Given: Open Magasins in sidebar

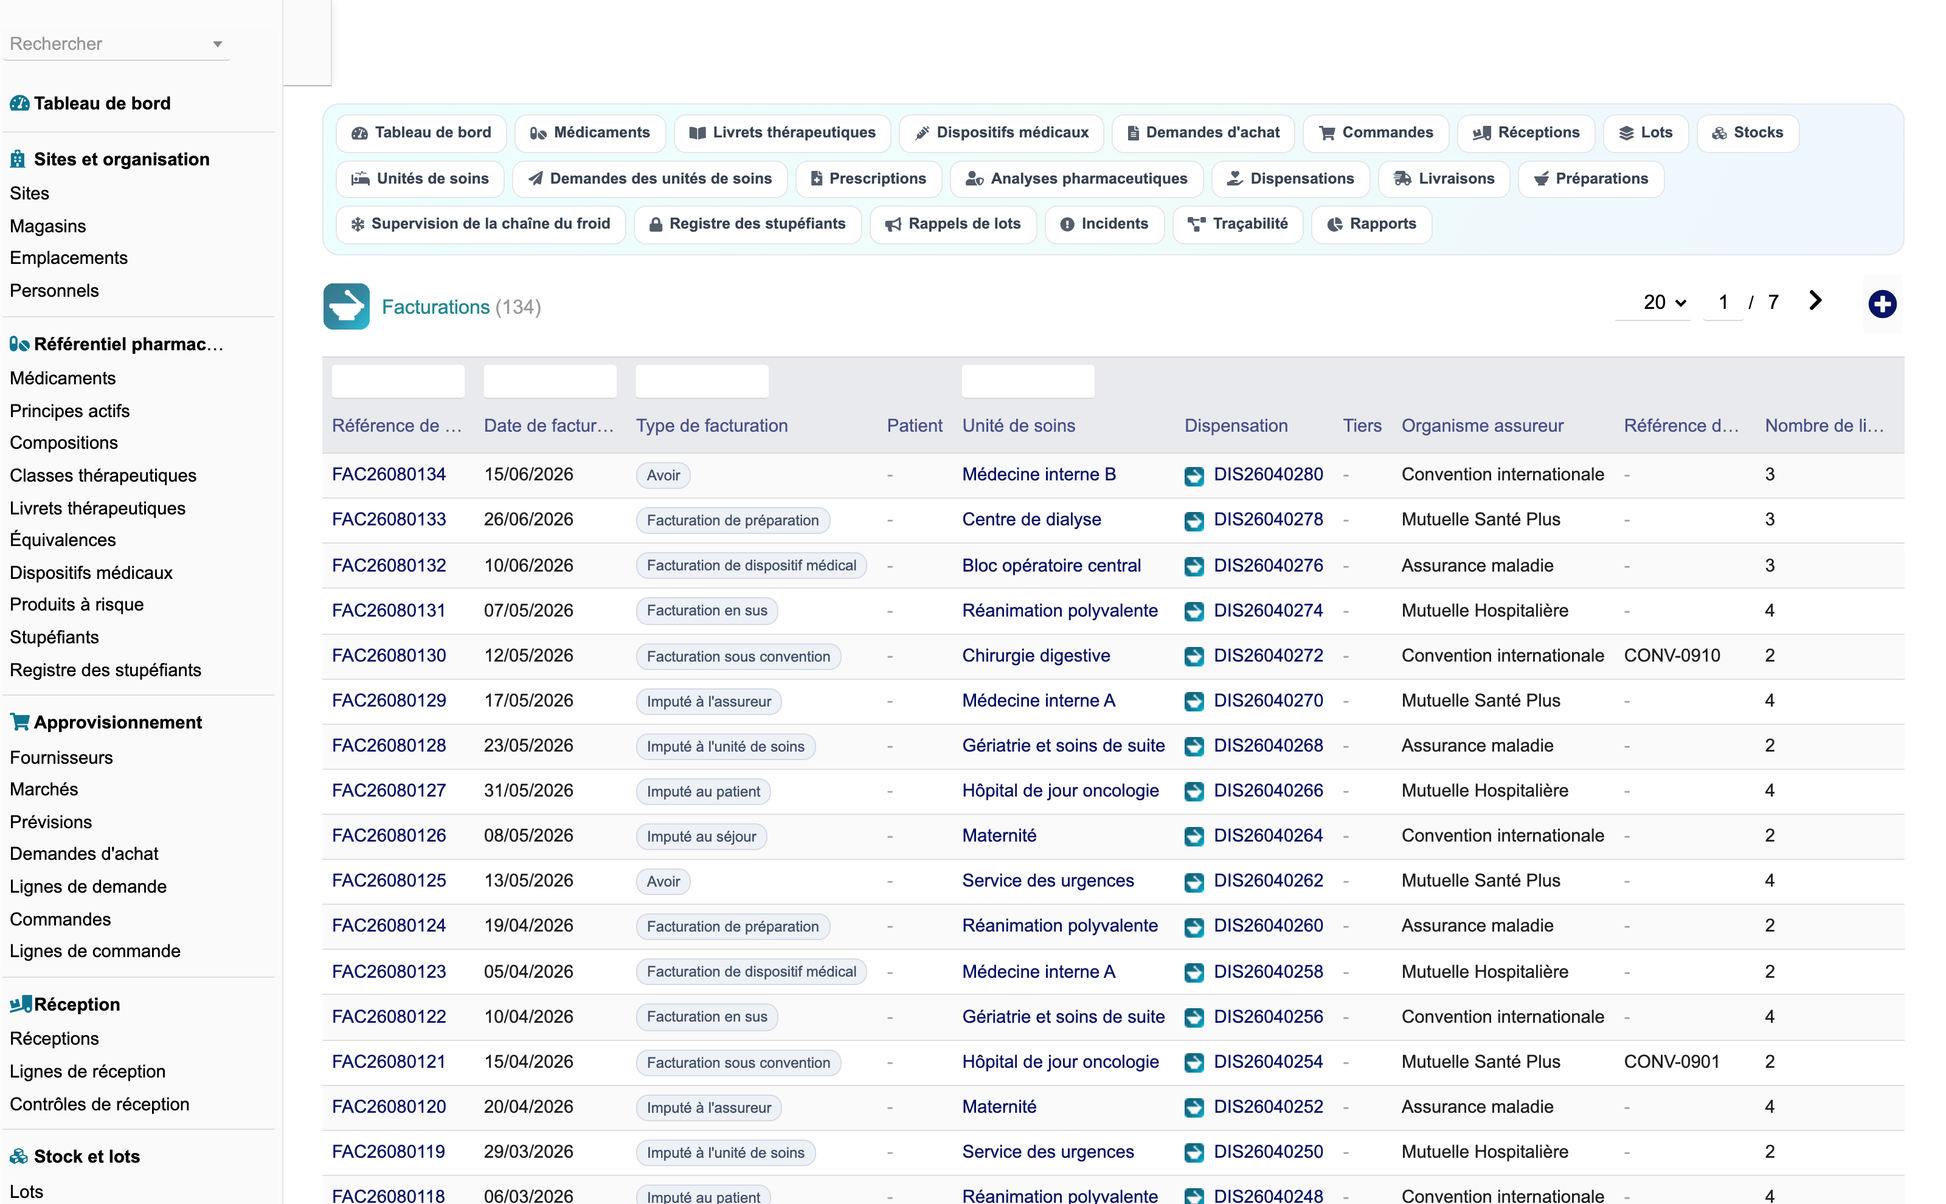Looking at the screenshot, I should 48,227.
